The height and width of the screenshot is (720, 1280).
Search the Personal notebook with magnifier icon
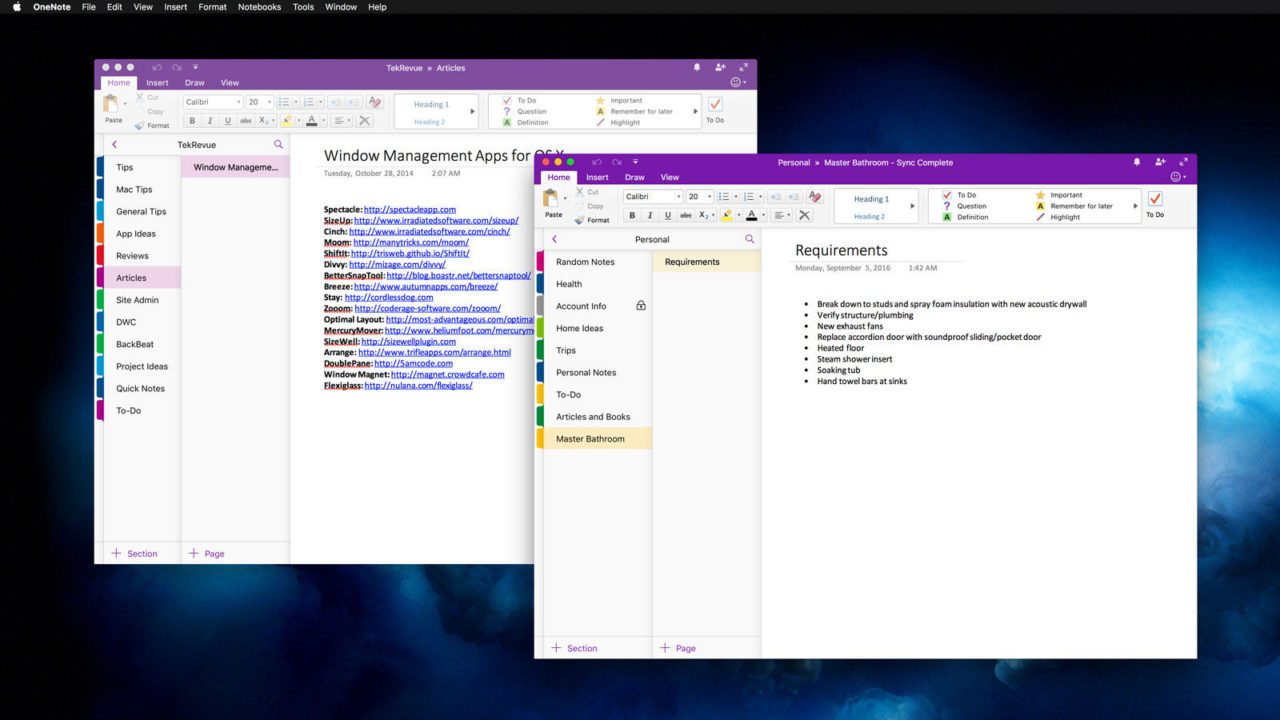(x=750, y=240)
